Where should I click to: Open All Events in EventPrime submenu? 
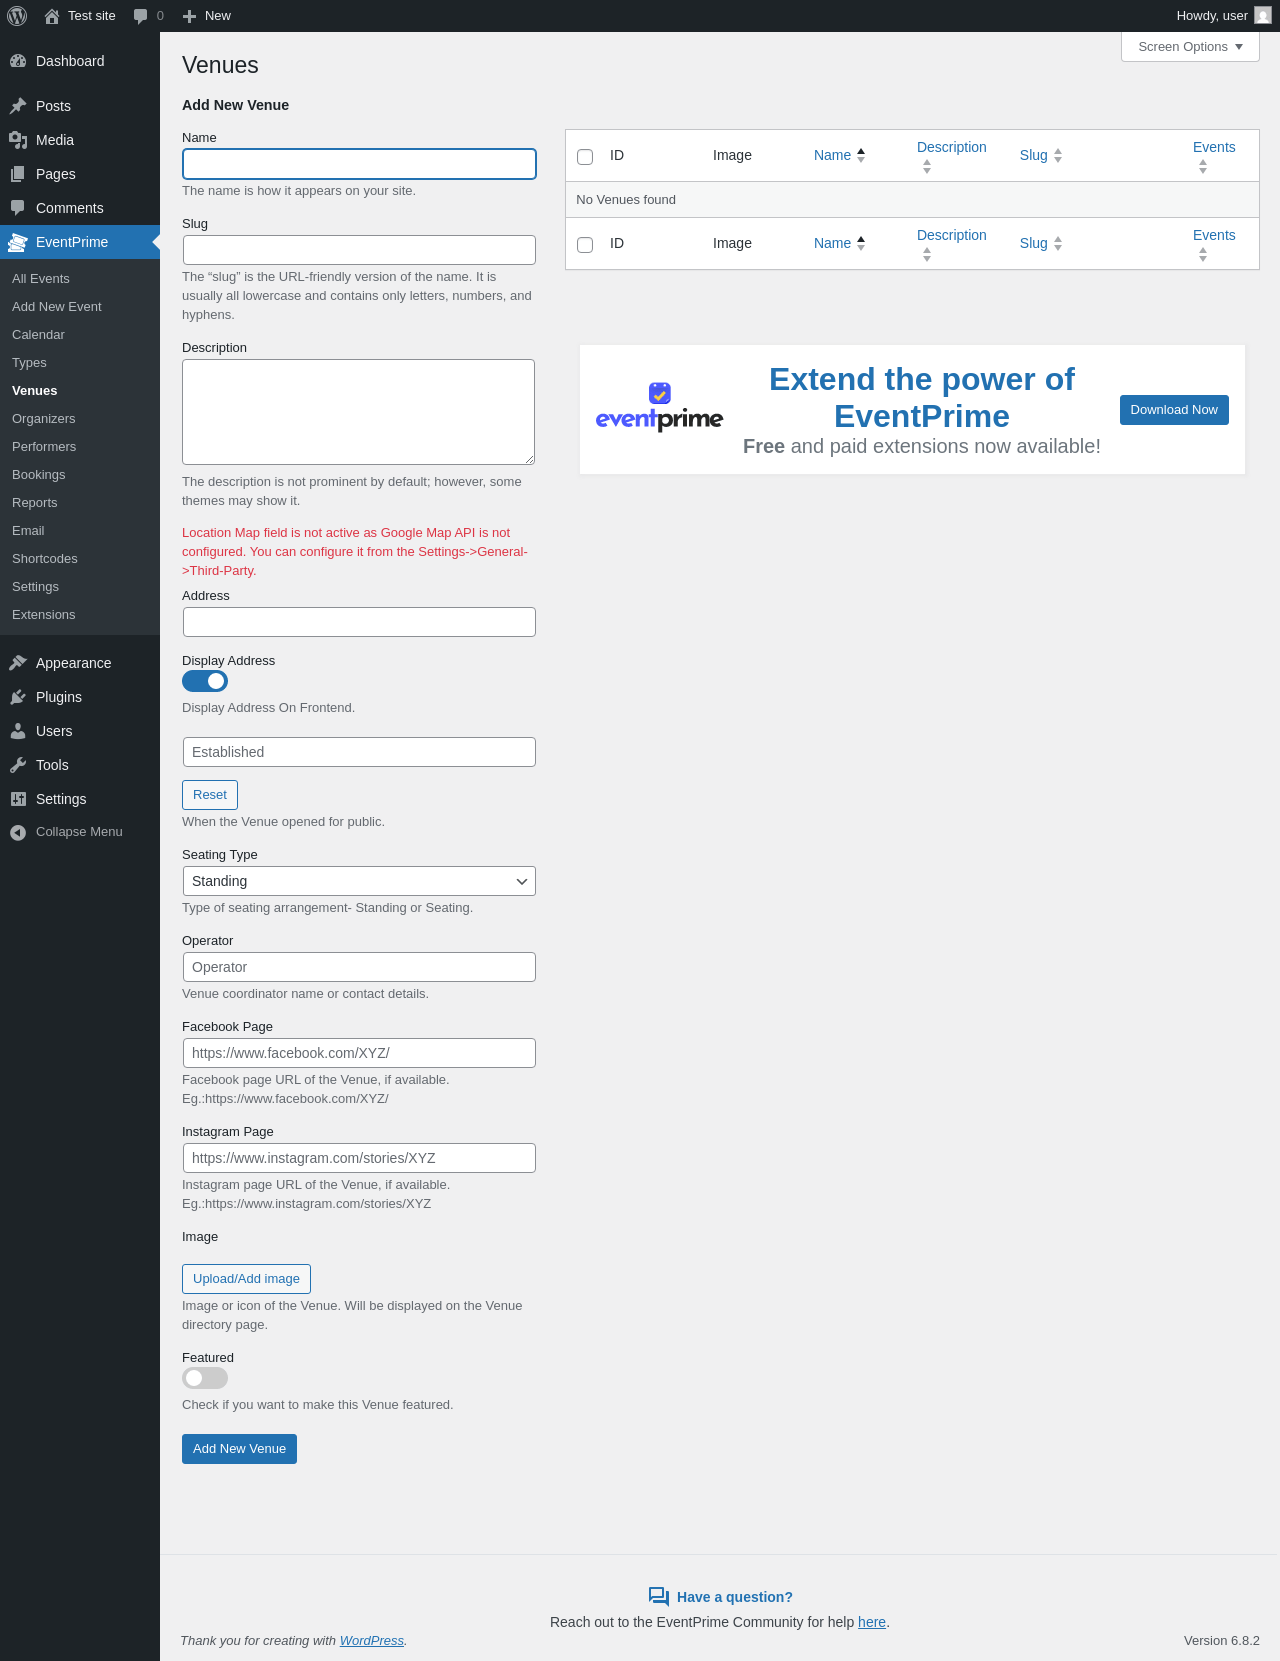[x=41, y=279]
